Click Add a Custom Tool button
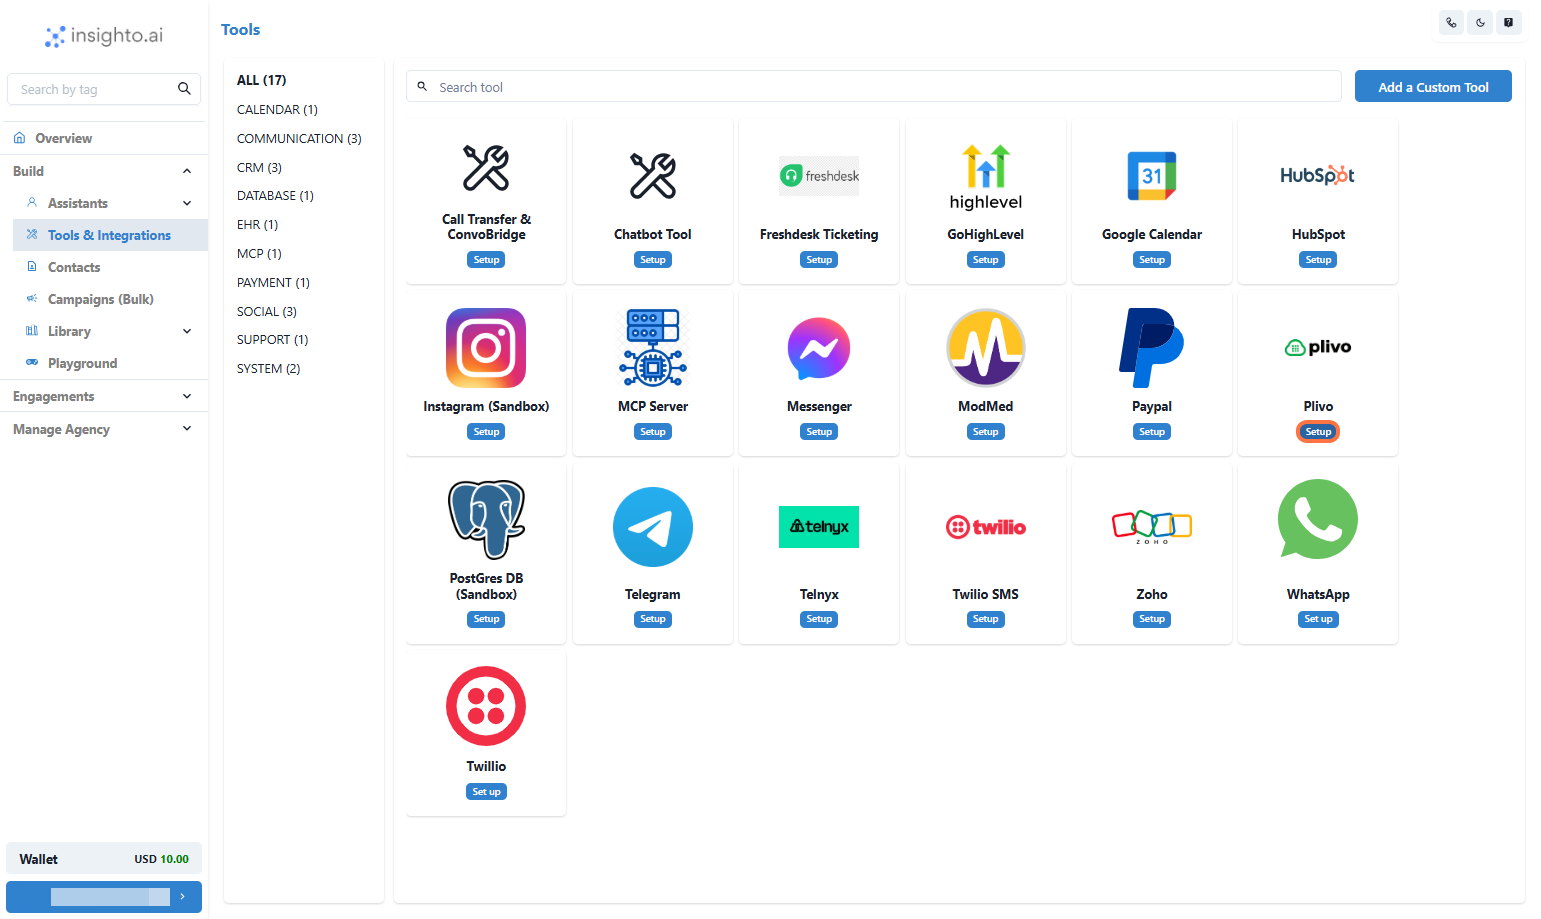 click(x=1433, y=87)
